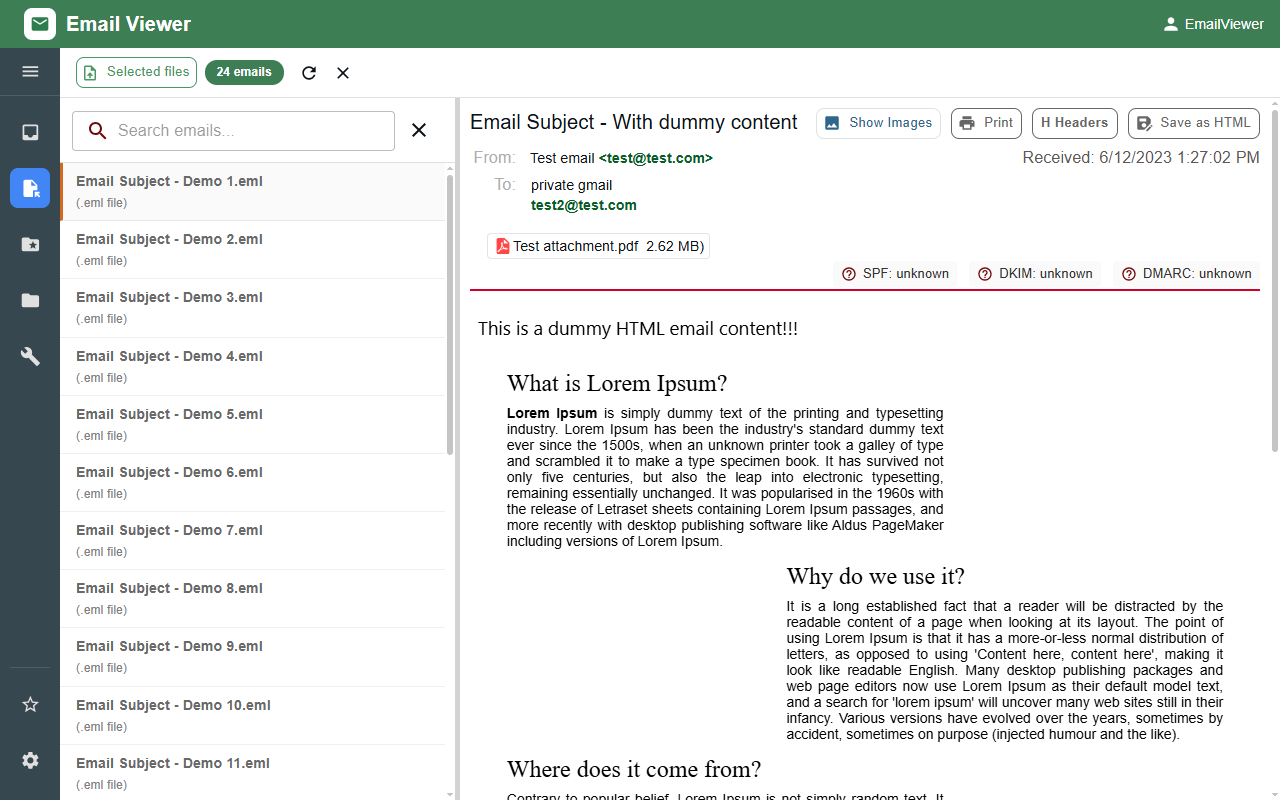The image size is (1280, 800).
Task: Open the EmailViewer user account menu
Action: (1213, 24)
